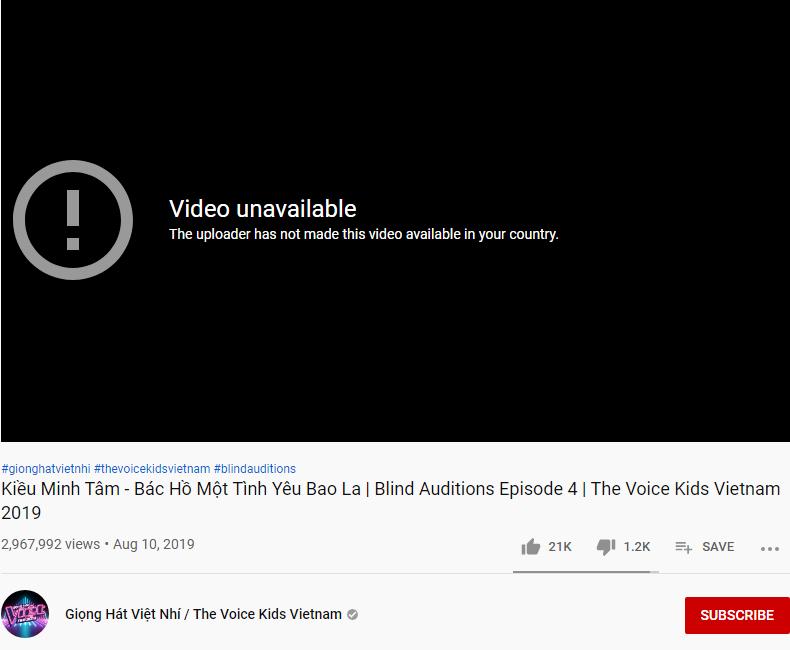Click the verified badge beside channel name
Viewport: 790px width, 650px height.
tap(353, 614)
